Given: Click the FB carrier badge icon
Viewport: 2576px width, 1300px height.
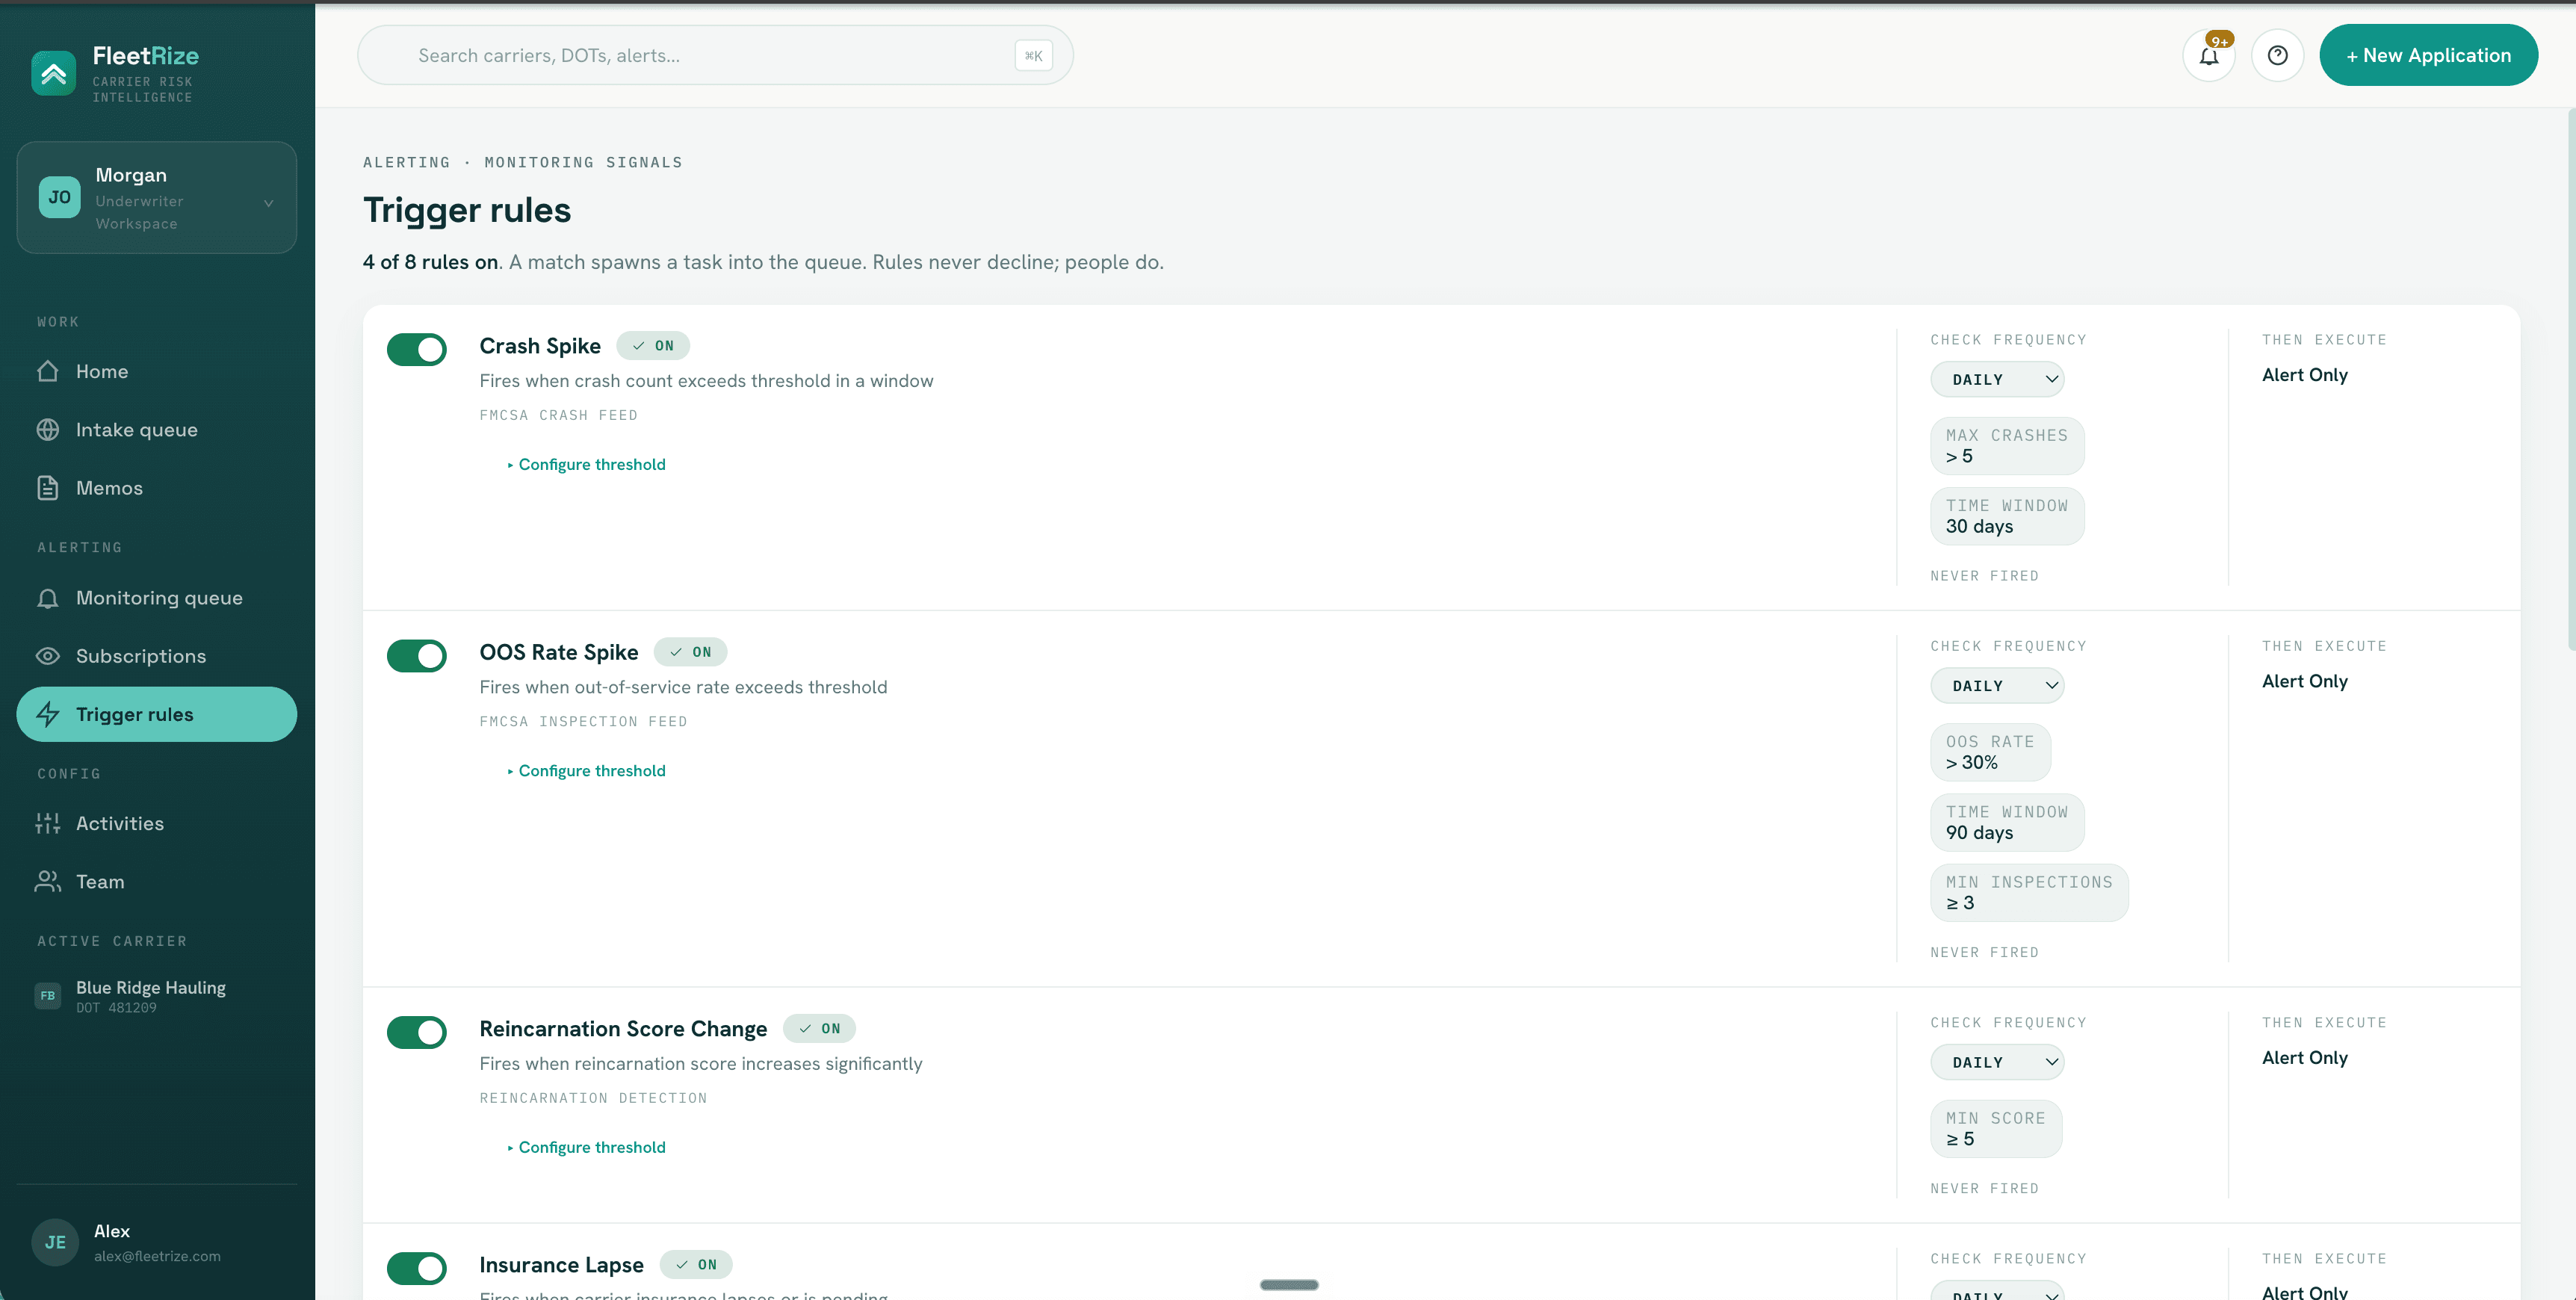Looking at the screenshot, I should (x=48, y=996).
